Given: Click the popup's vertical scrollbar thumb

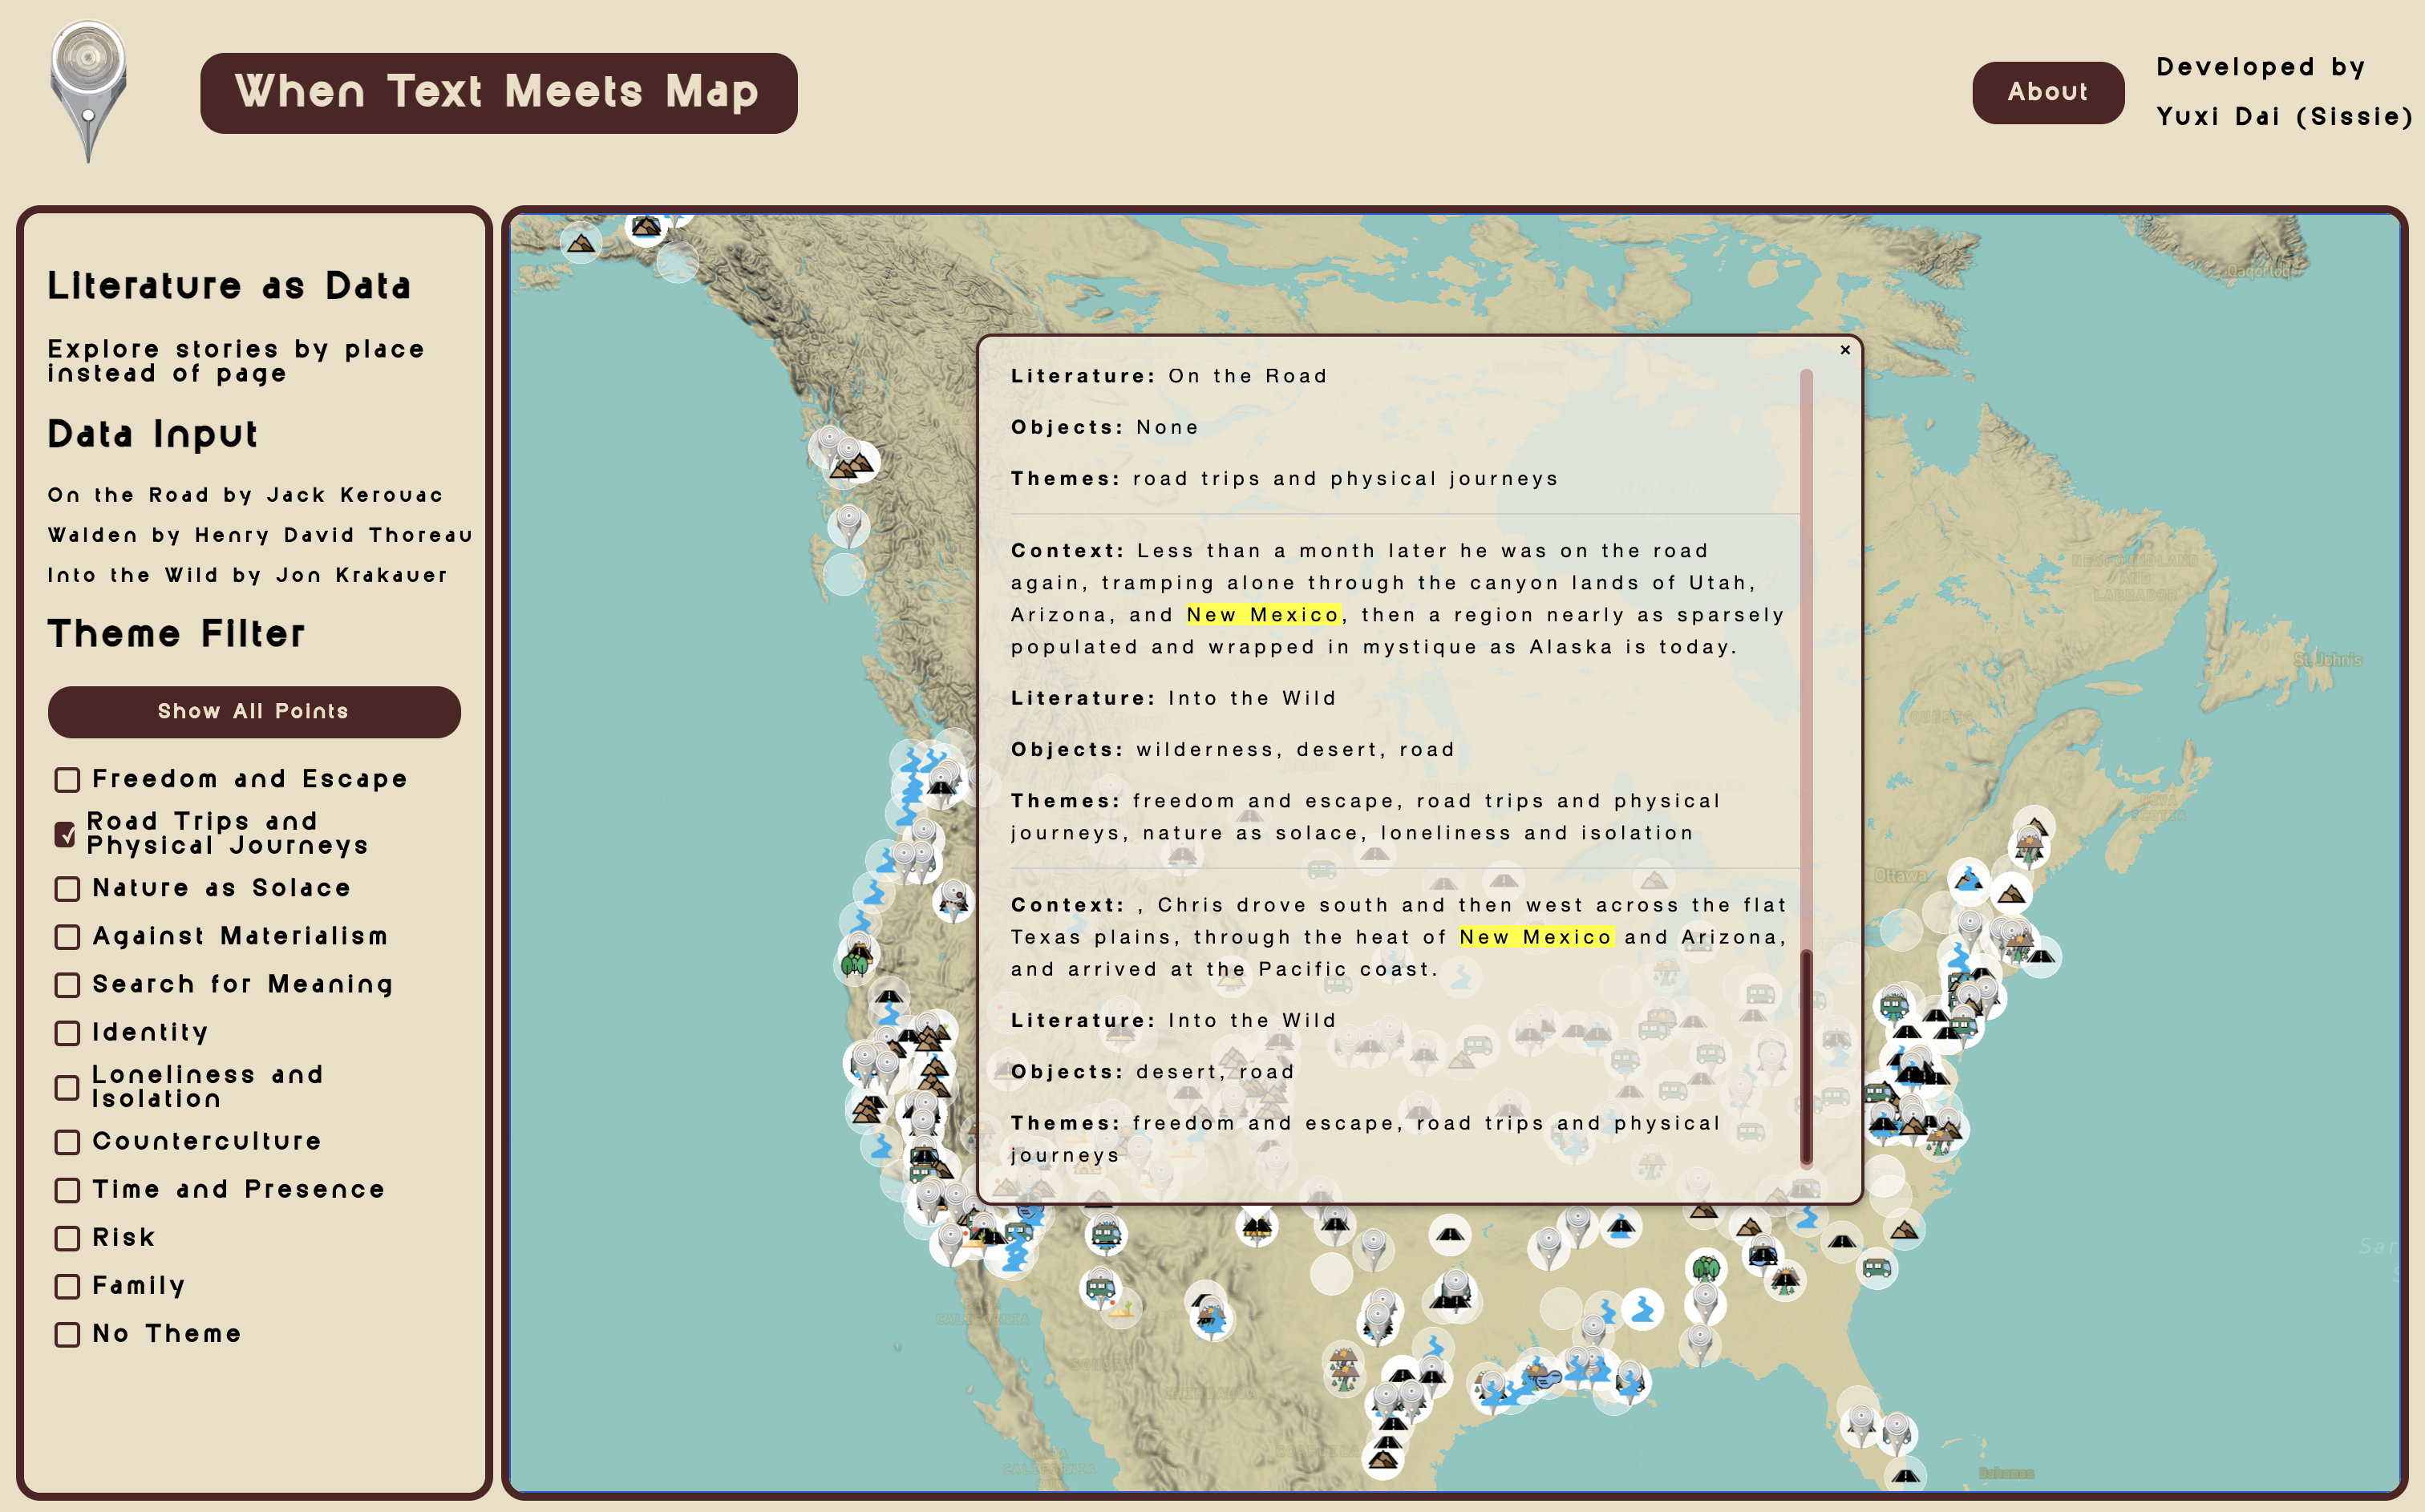Looking at the screenshot, I should tap(1806, 1055).
